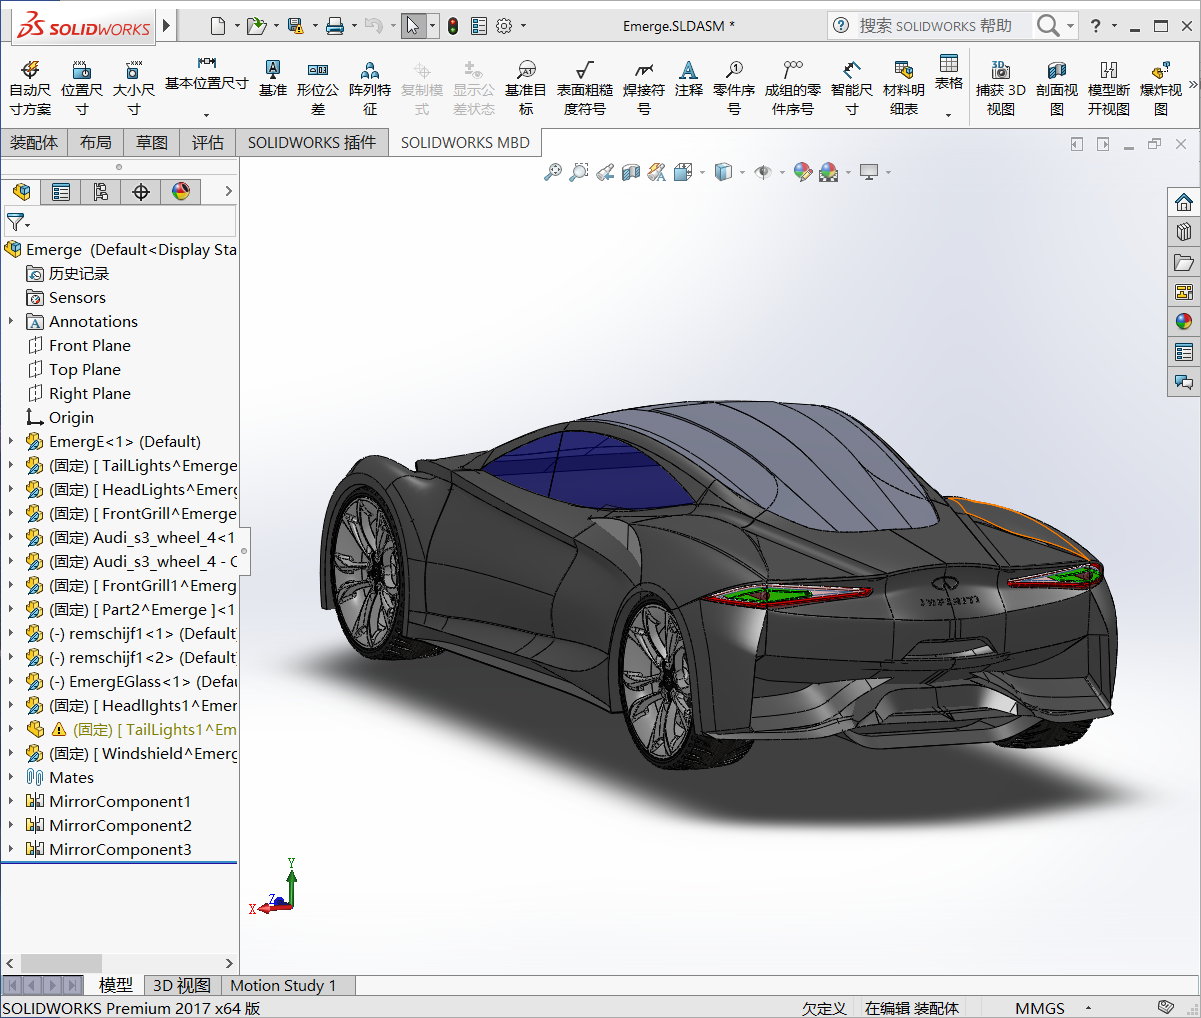Switch to the 草图 ribbon tab
Viewport: 1201px width, 1018px height.
(x=152, y=143)
